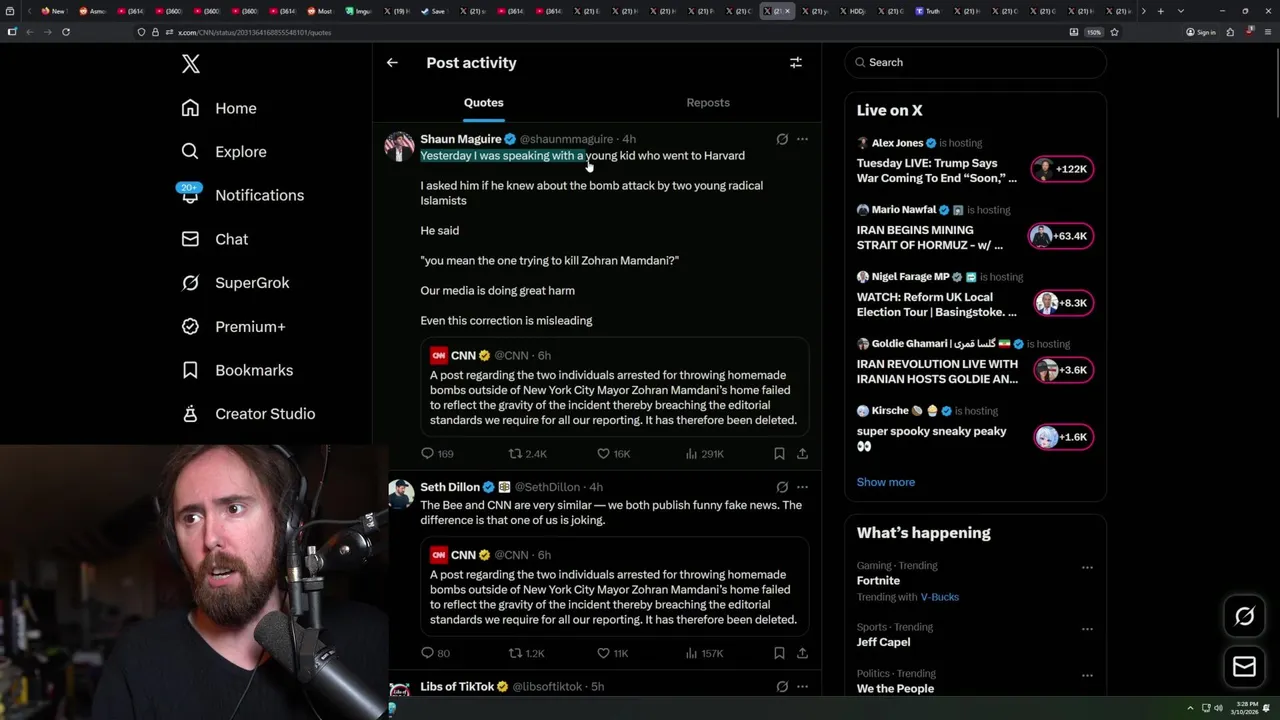Open the floating Grok button

[x=1244, y=616]
